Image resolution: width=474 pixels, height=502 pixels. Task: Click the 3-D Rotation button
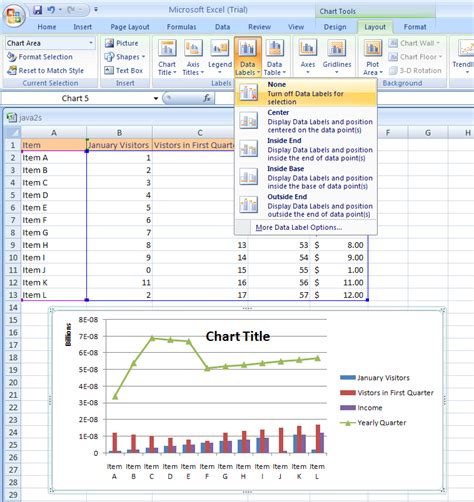pyautogui.click(x=415, y=71)
